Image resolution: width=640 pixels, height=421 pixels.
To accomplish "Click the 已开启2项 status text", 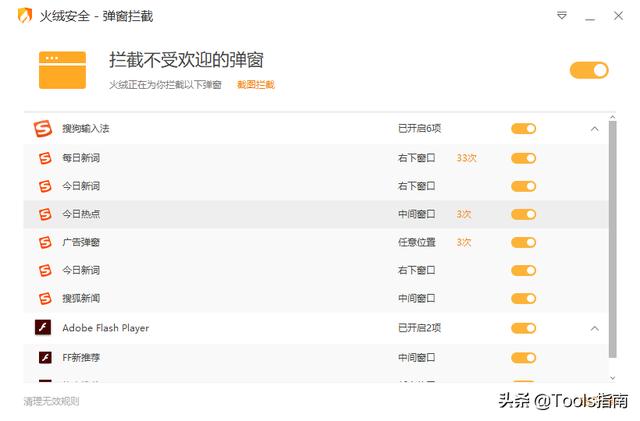I will [x=420, y=328].
